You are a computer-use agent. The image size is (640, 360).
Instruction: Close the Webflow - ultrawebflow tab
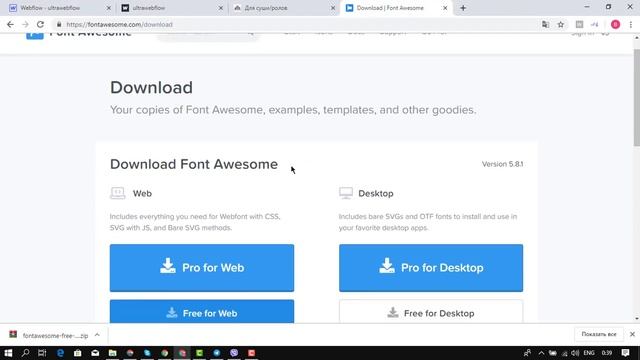click(x=109, y=8)
